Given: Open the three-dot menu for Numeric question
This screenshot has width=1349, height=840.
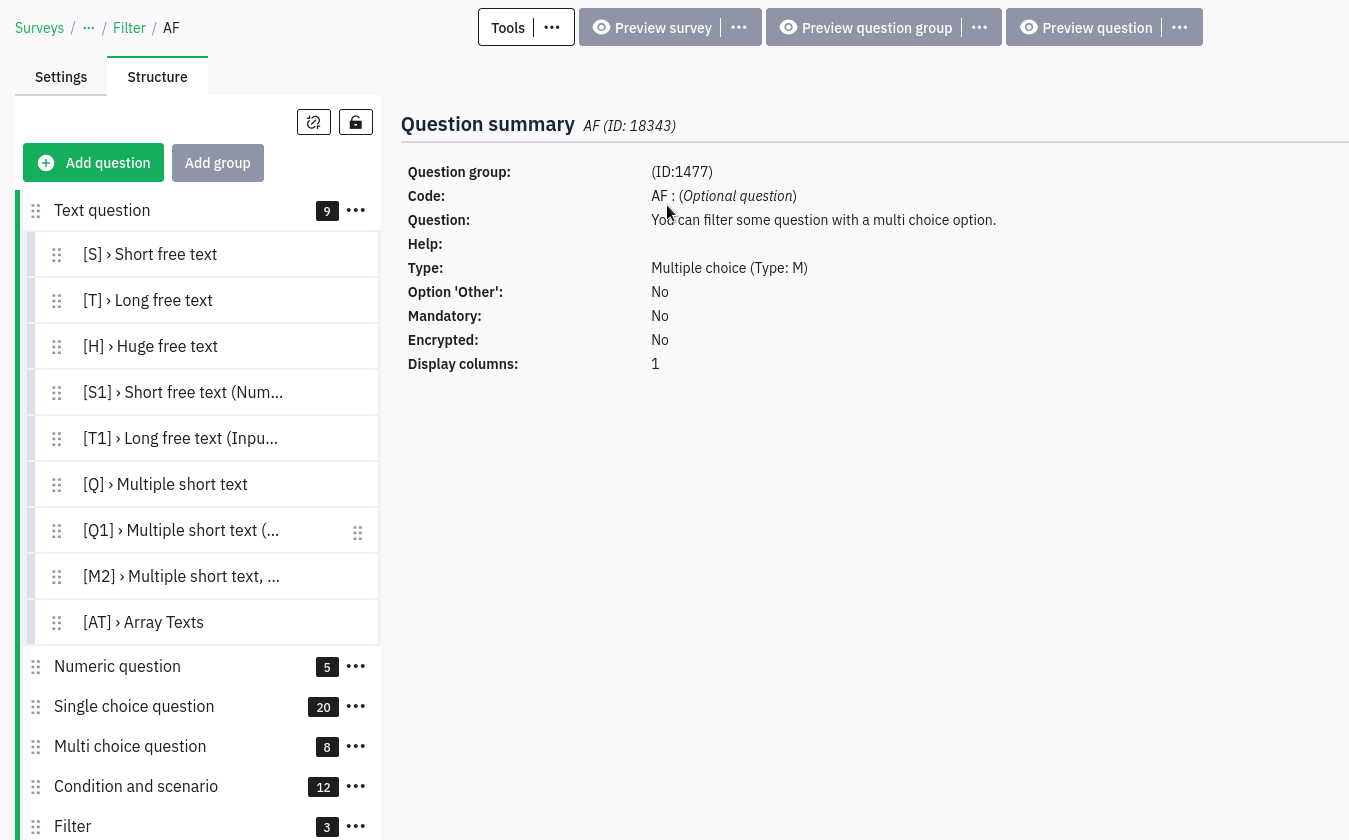Looking at the screenshot, I should click(356, 667).
